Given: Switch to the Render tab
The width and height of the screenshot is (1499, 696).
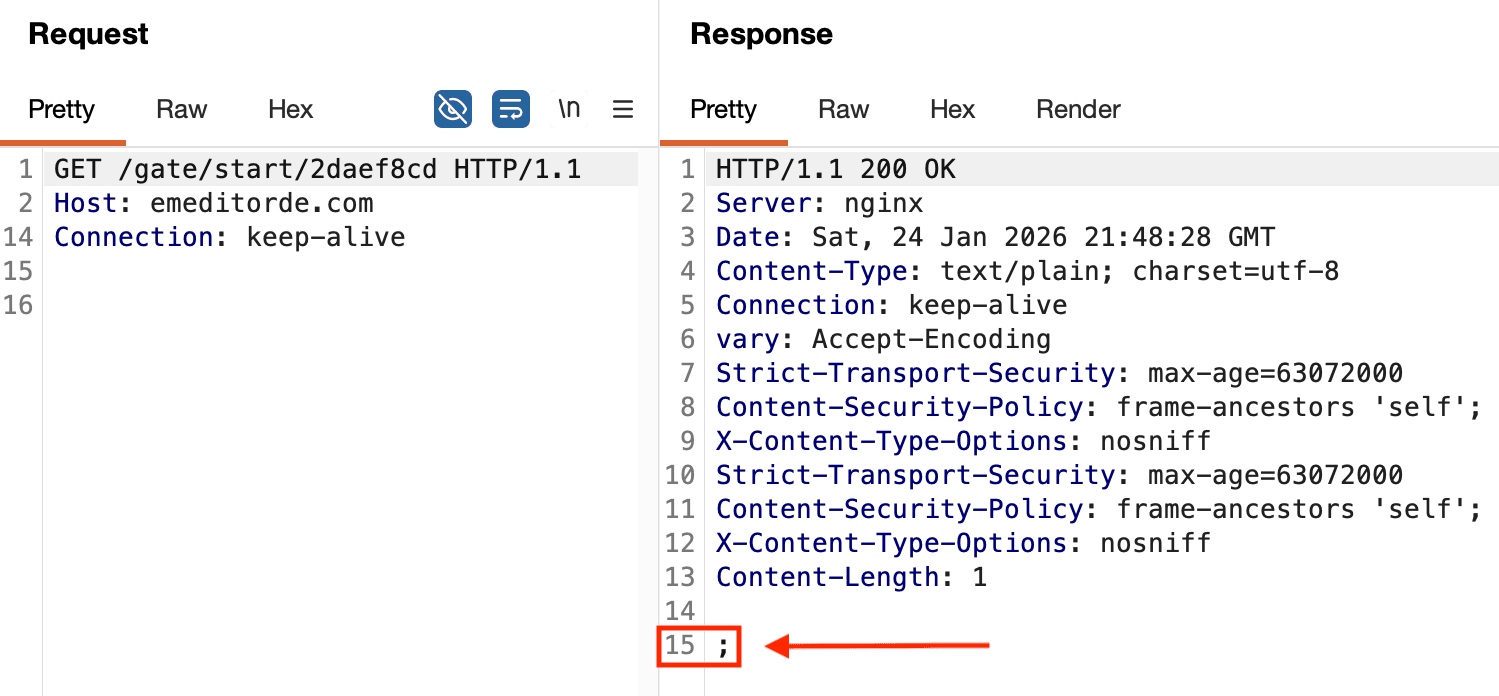Looking at the screenshot, I should coord(1078,109).
